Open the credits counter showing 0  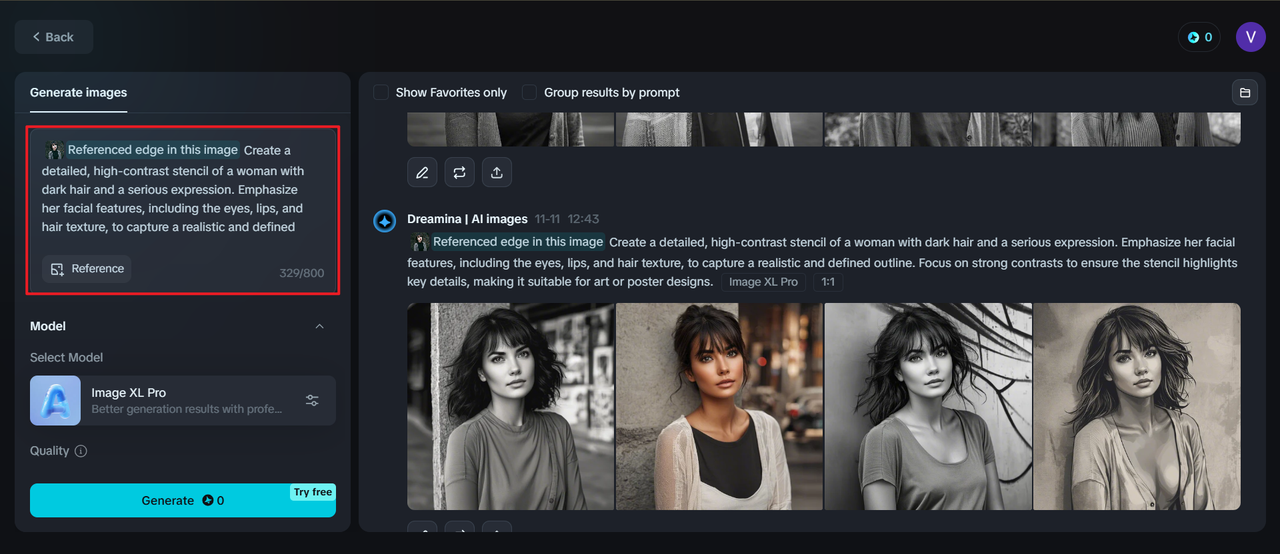1199,37
